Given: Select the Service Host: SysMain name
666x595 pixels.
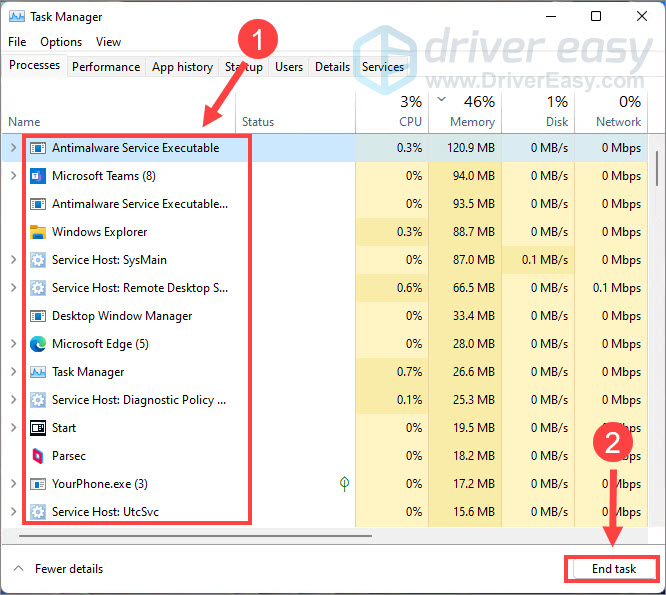Looking at the screenshot, I should [x=109, y=260].
